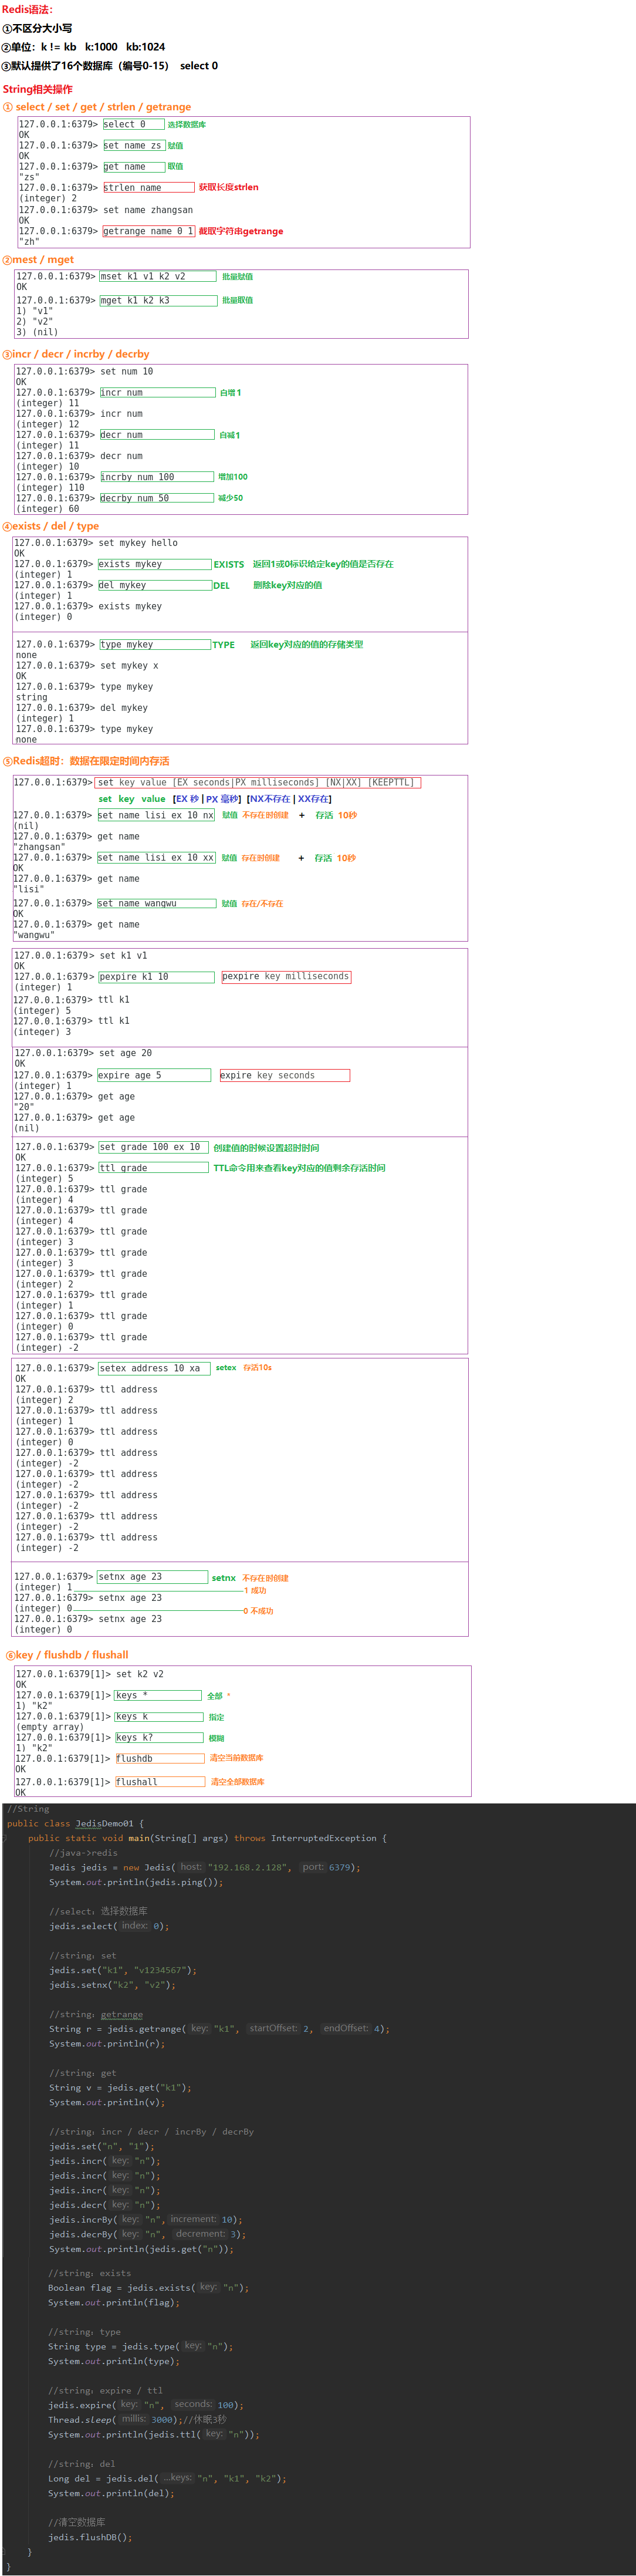
Task: Click the "keys *" command box
Action: [x=157, y=1695]
